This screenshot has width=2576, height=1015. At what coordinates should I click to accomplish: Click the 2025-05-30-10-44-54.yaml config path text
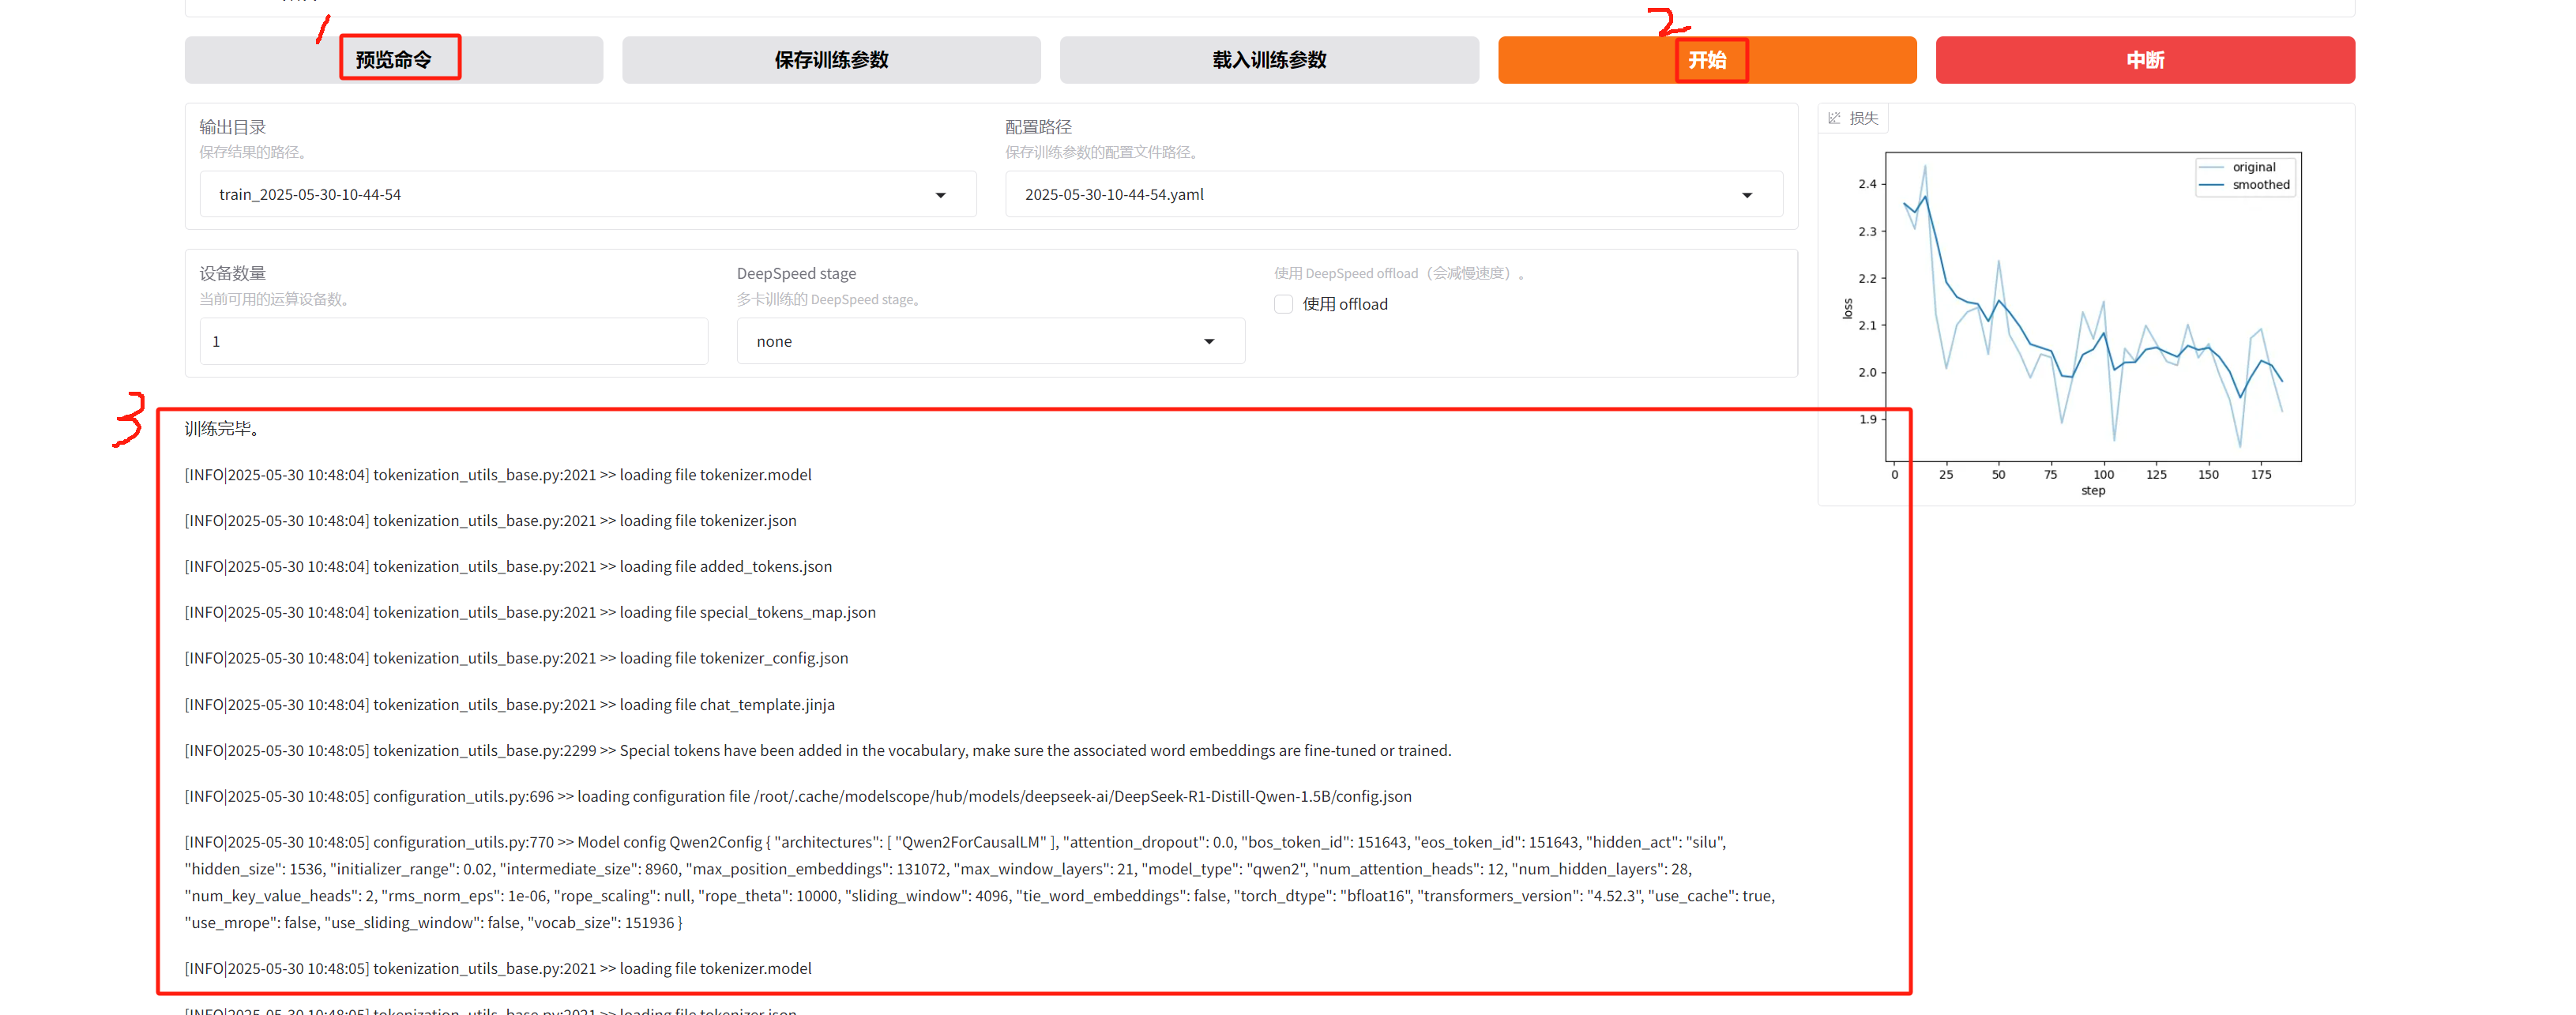[1113, 195]
